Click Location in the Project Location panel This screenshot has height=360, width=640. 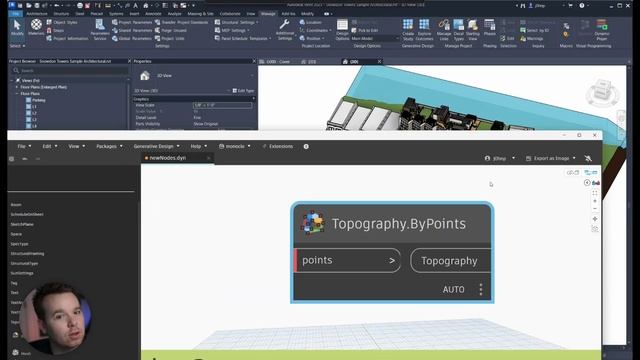(x=310, y=22)
